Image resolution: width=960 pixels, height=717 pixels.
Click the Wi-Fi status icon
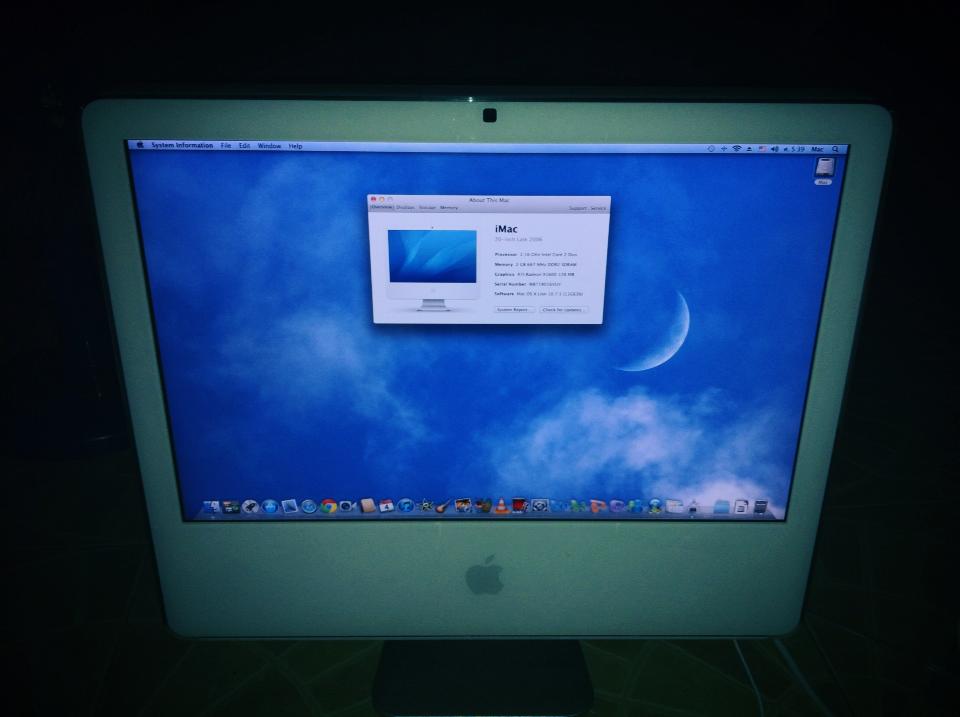pyautogui.click(x=737, y=148)
